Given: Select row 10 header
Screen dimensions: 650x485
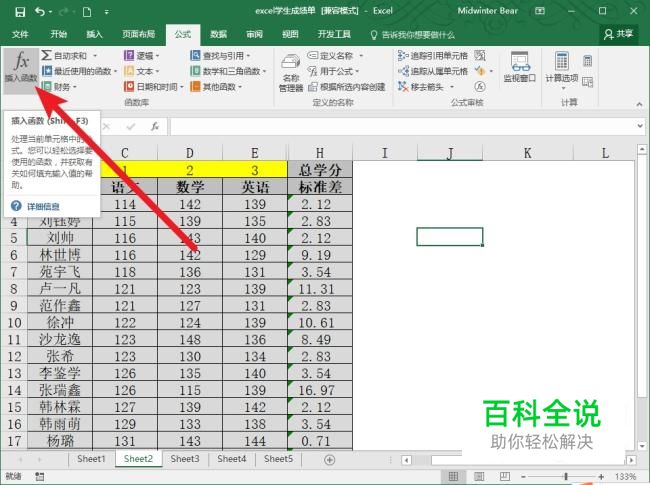Looking at the screenshot, I should pyautogui.click(x=14, y=323).
